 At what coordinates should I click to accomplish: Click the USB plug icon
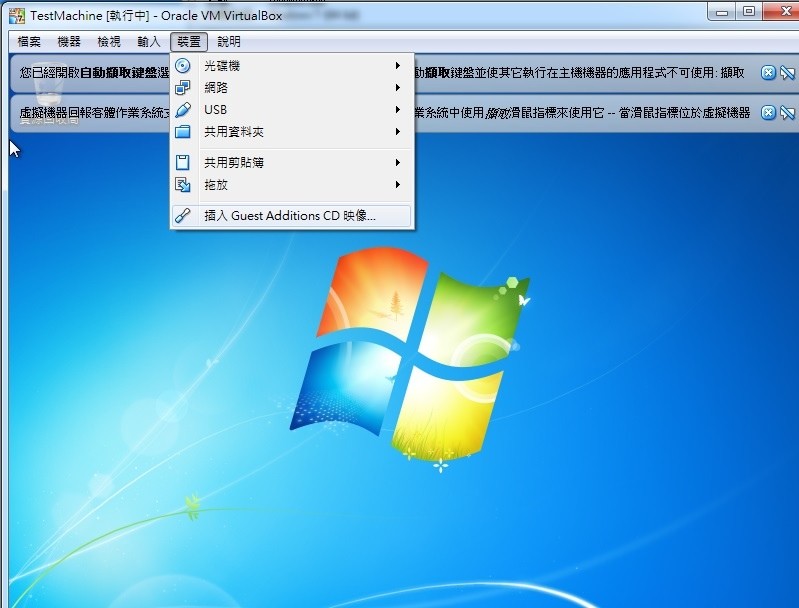click(x=182, y=110)
